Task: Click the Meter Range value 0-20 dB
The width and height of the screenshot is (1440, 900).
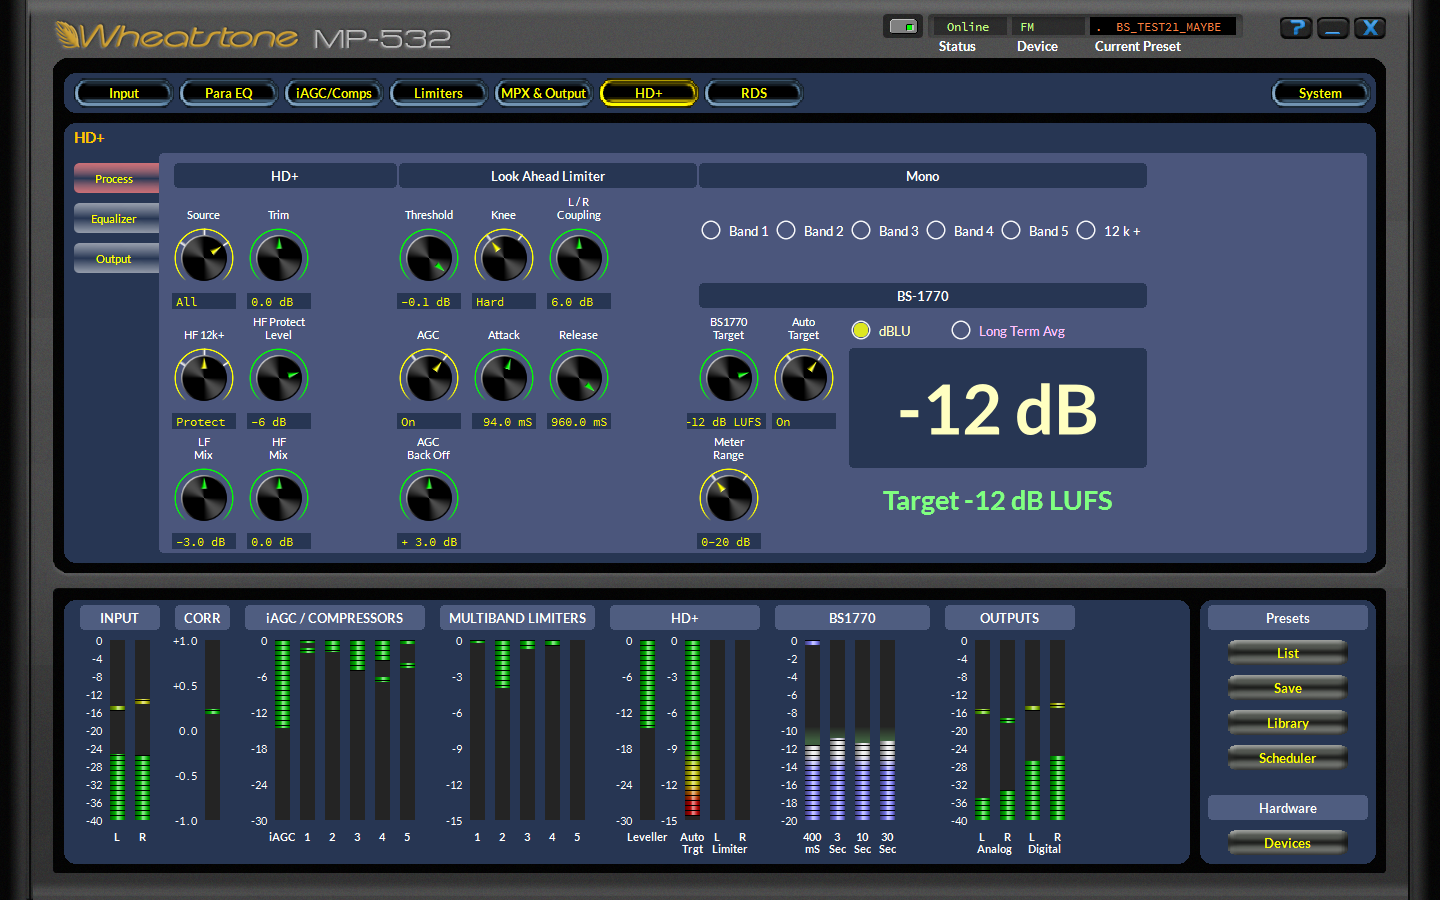Action: click(729, 541)
